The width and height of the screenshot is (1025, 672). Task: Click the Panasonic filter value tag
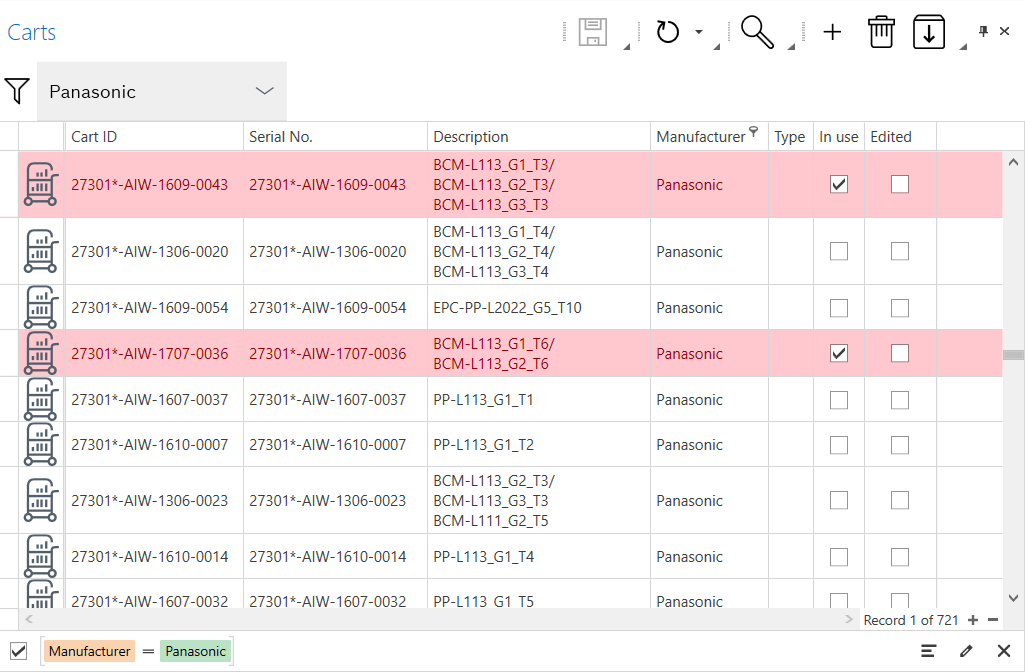pyautogui.click(x=195, y=651)
